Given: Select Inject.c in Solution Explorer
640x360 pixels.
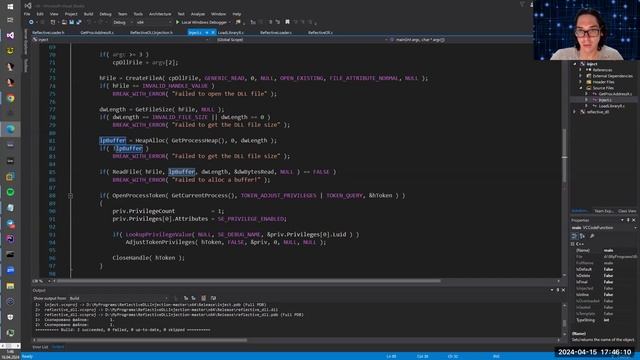Looking at the screenshot, I should (x=605, y=100).
